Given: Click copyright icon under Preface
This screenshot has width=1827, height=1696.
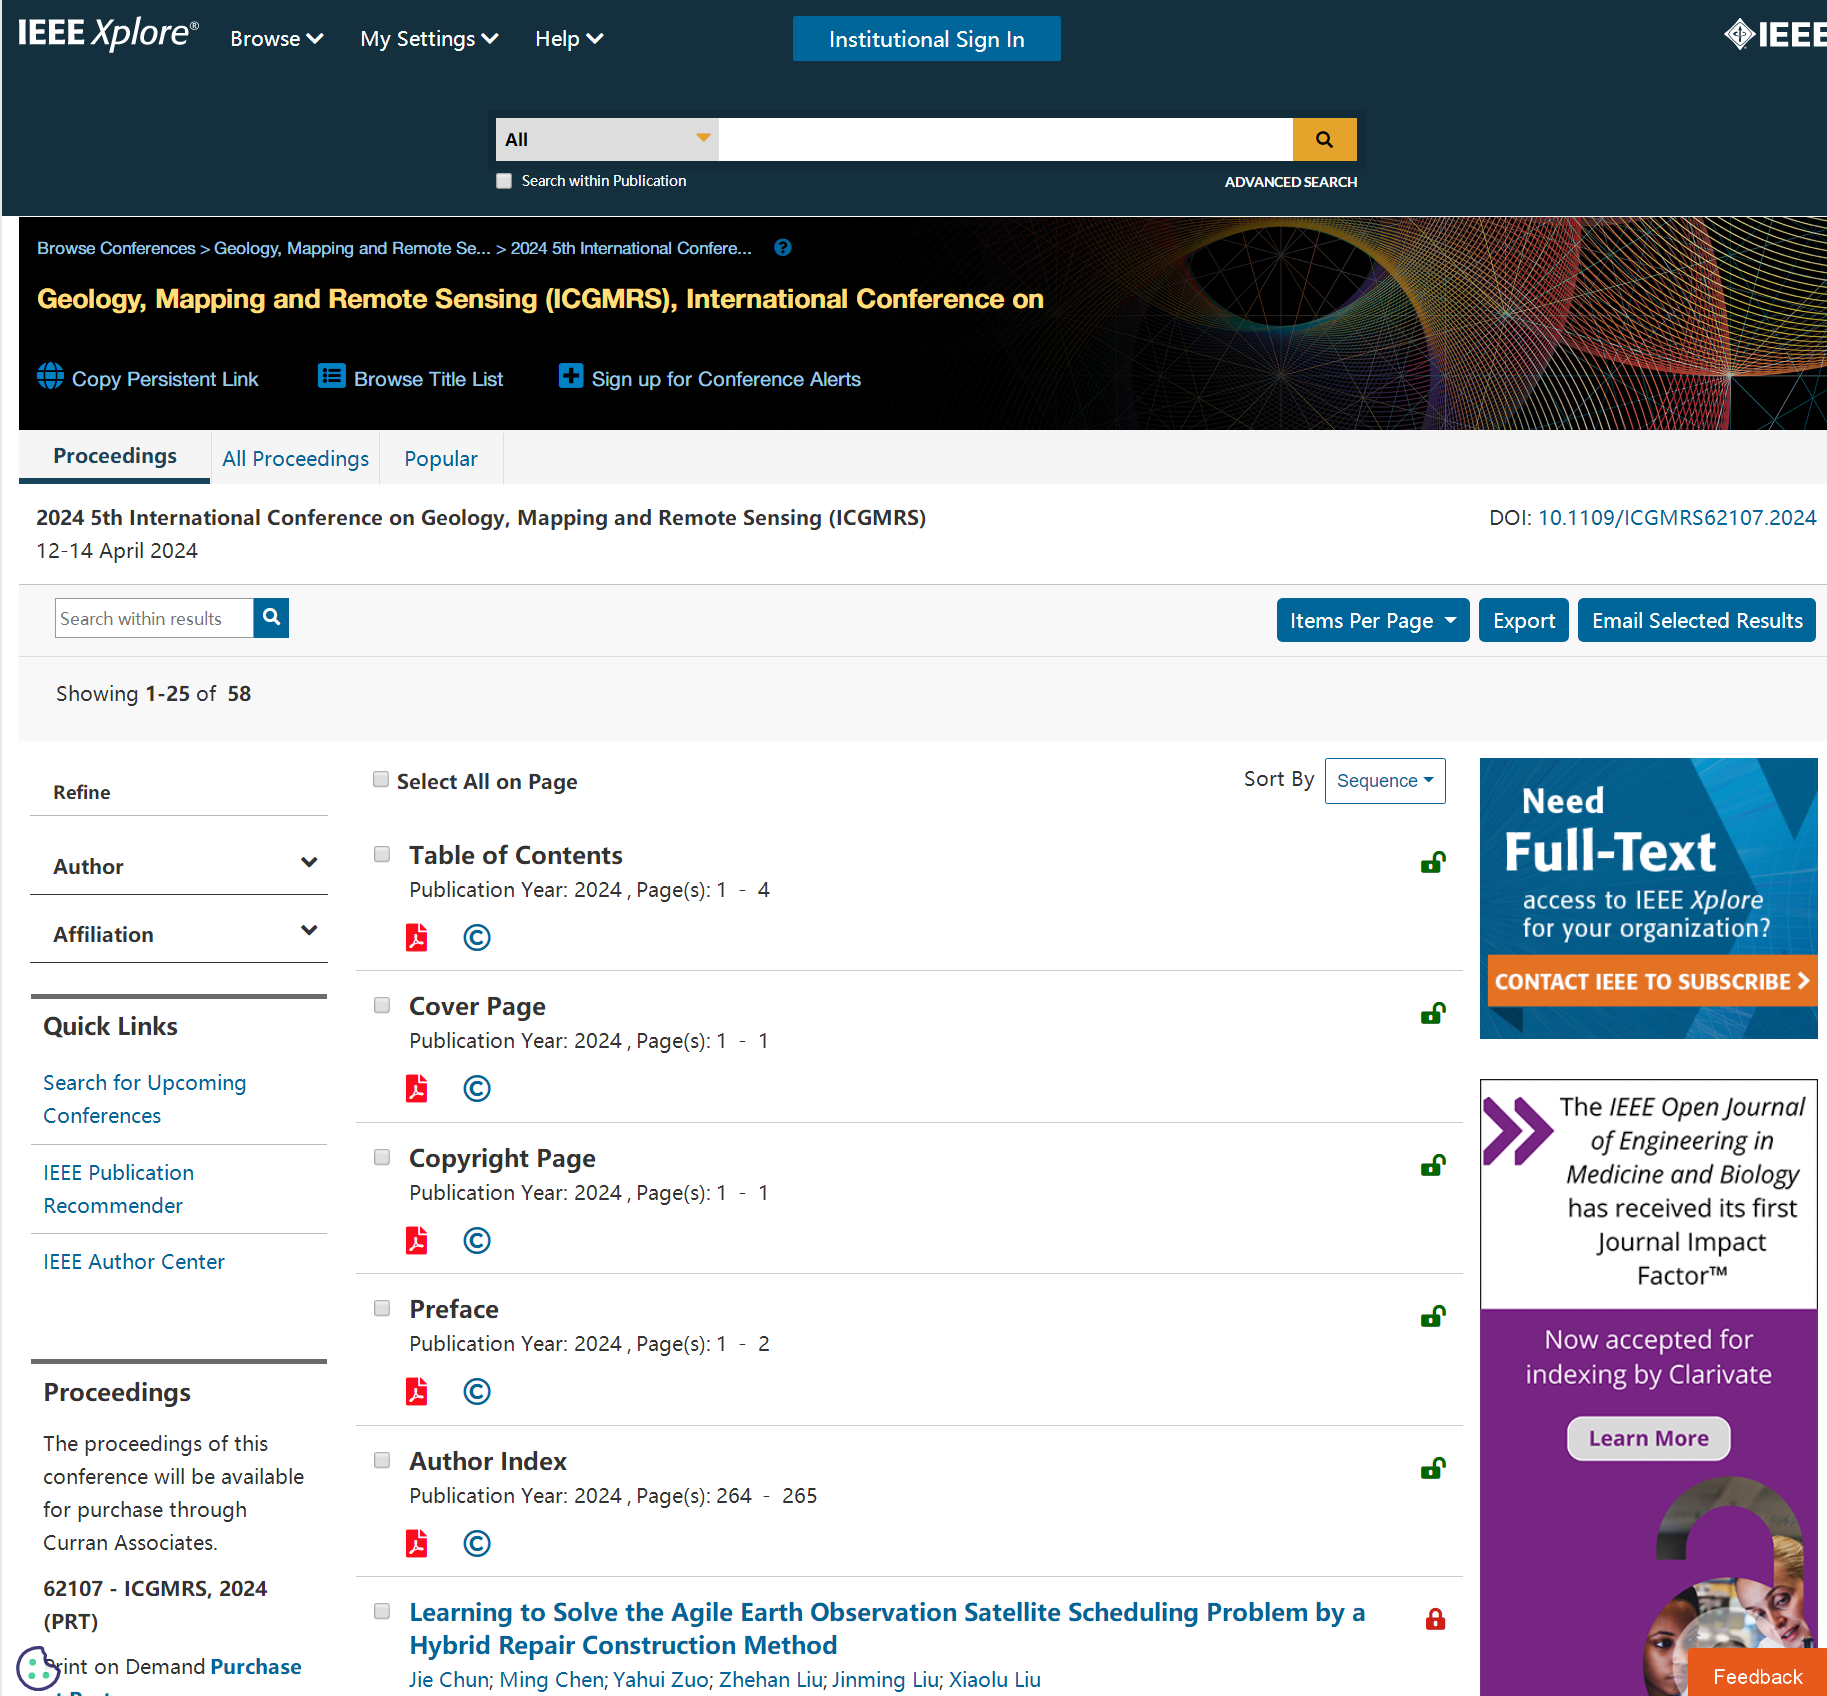Looking at the screenshot, I should point(477,1391).
